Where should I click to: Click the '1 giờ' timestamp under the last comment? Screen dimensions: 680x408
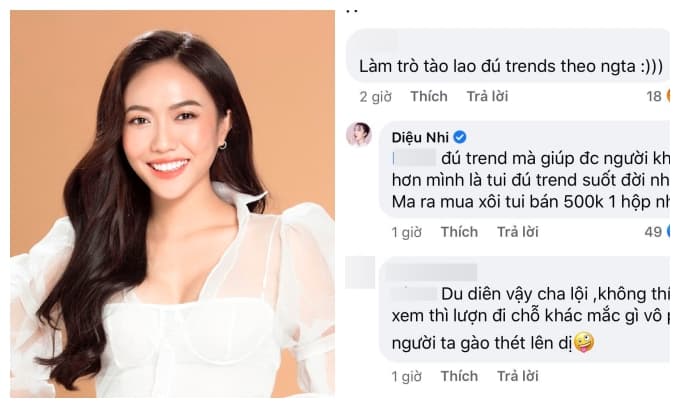point(406,376)
